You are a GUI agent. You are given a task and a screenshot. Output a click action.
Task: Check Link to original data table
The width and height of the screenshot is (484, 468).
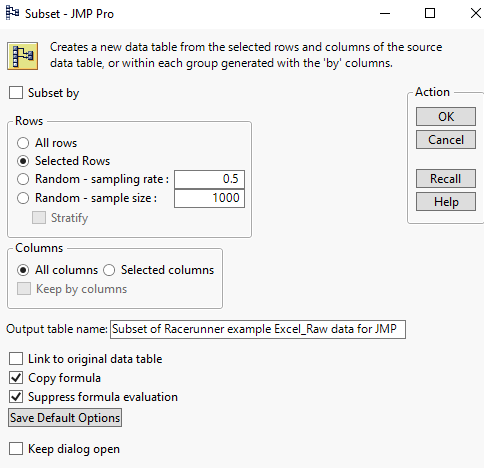tap(16, 359)
